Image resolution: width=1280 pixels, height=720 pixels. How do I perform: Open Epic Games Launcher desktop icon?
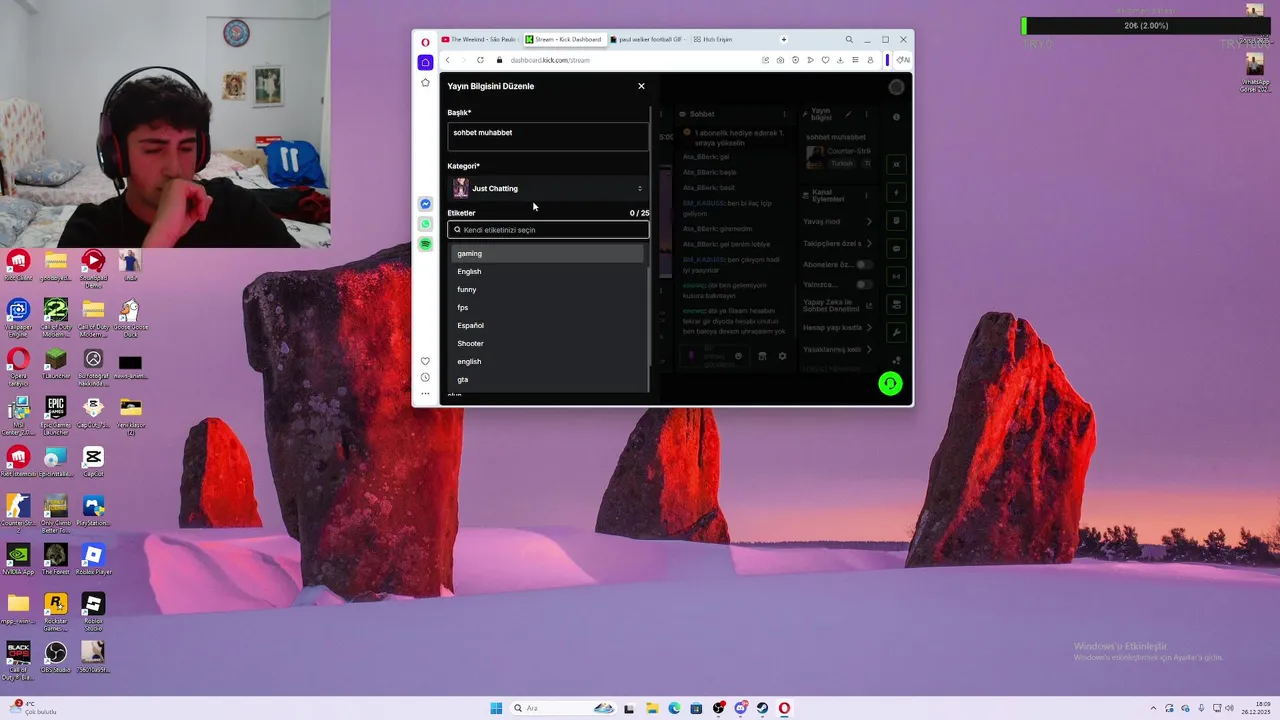56,416
